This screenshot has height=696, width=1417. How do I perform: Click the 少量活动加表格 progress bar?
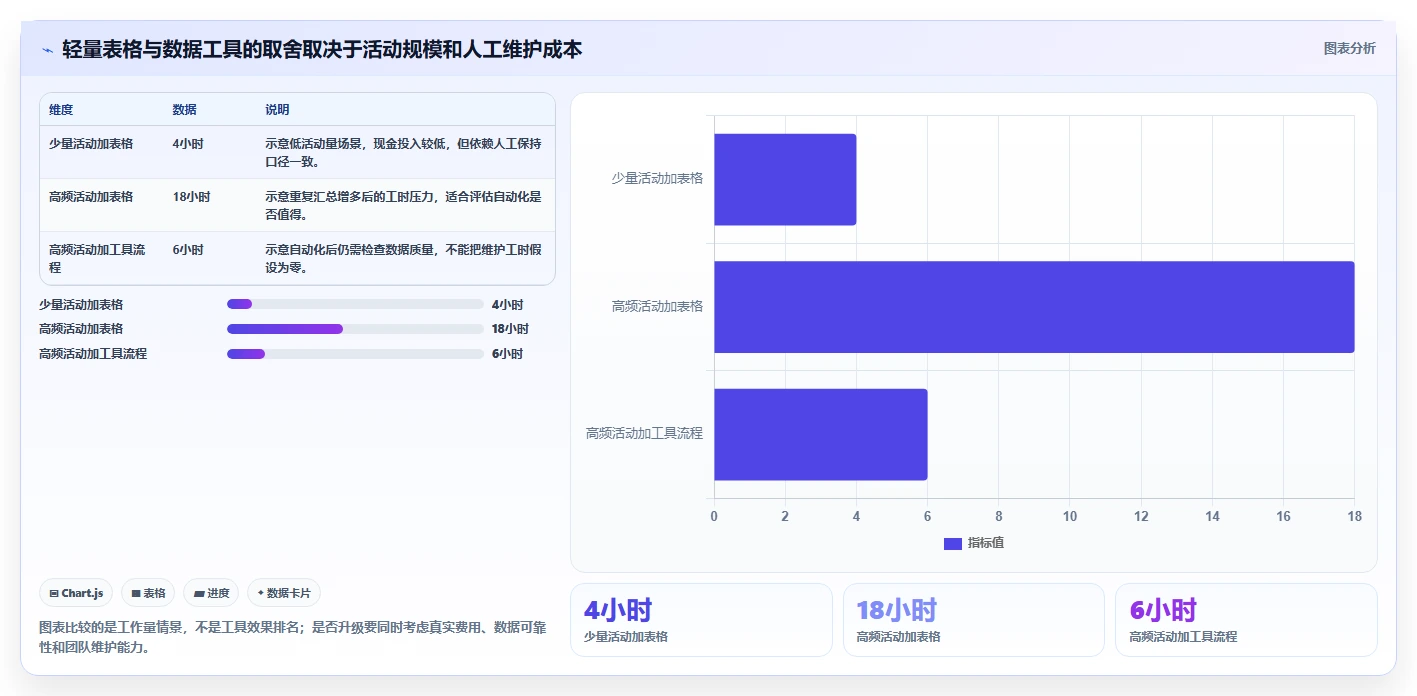point(355,304)
